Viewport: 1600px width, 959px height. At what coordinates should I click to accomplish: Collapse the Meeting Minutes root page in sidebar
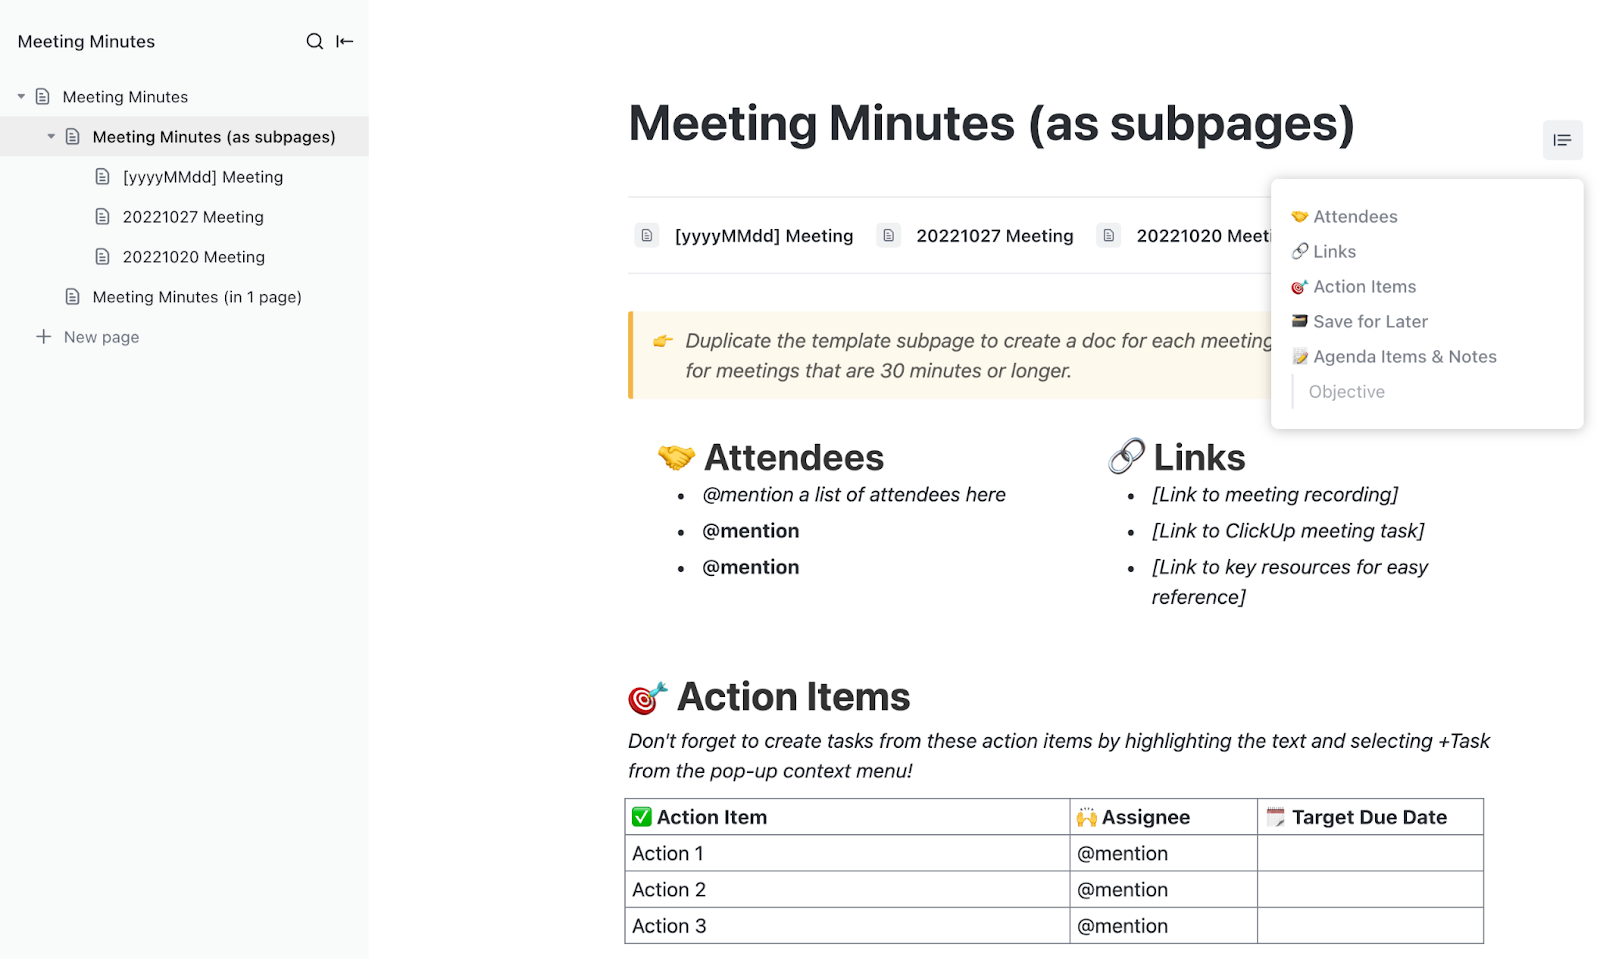(20, 96)
